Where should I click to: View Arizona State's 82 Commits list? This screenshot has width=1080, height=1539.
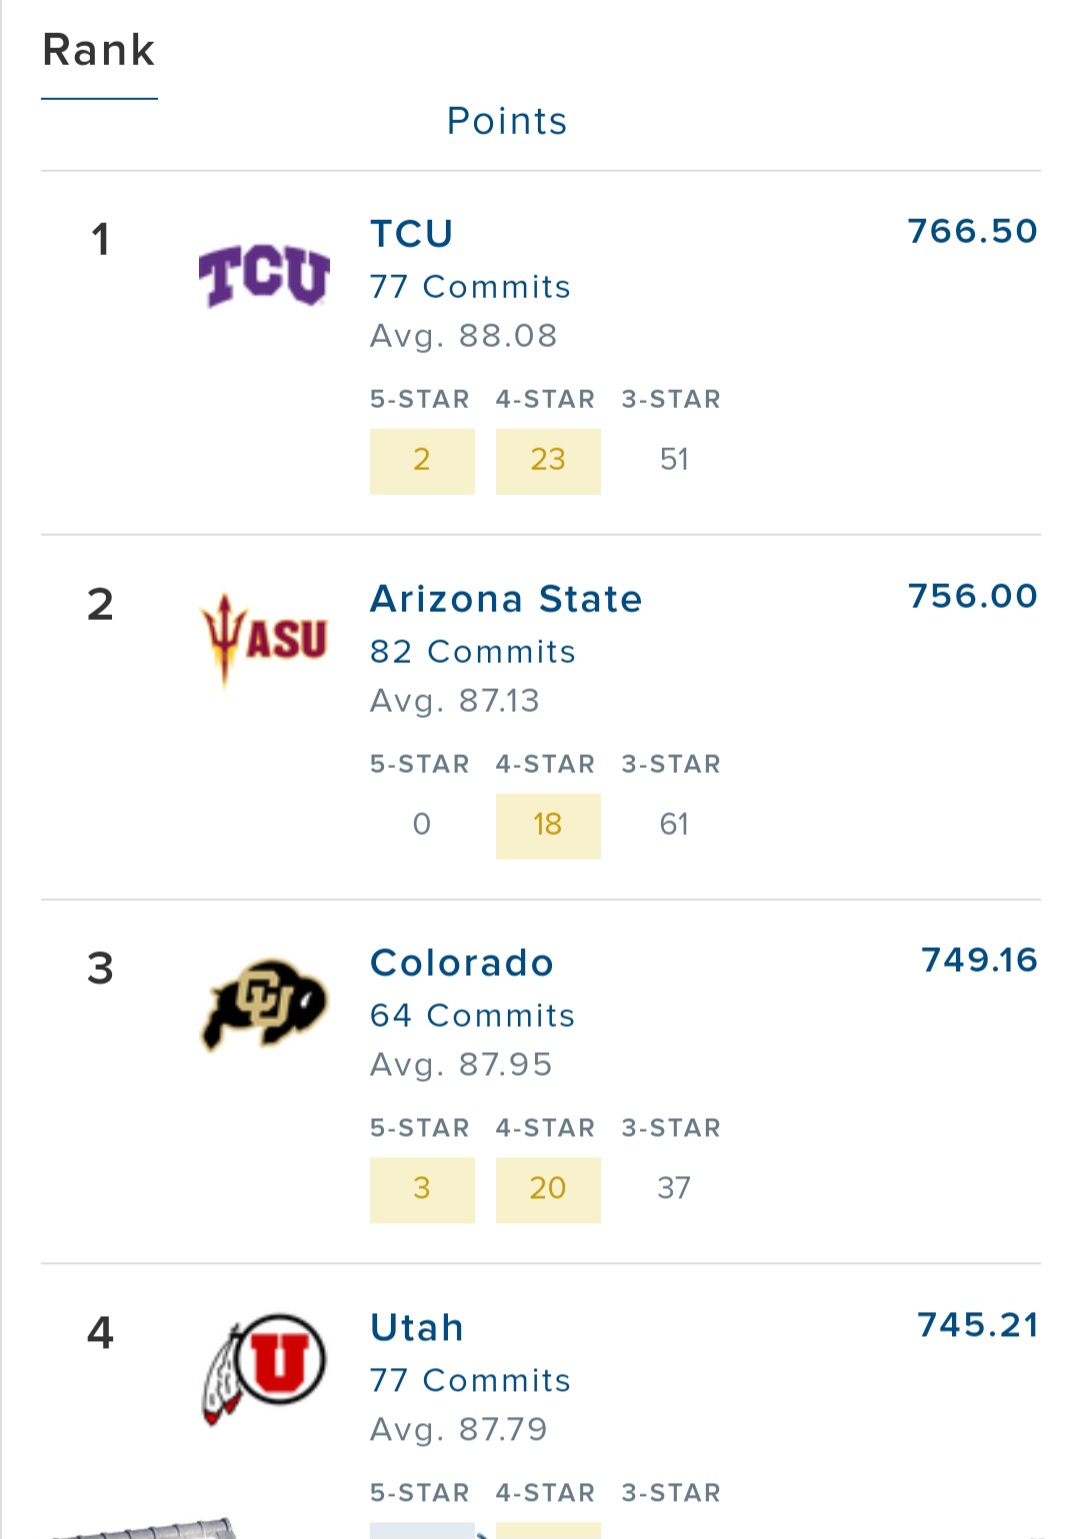point(473,652)
